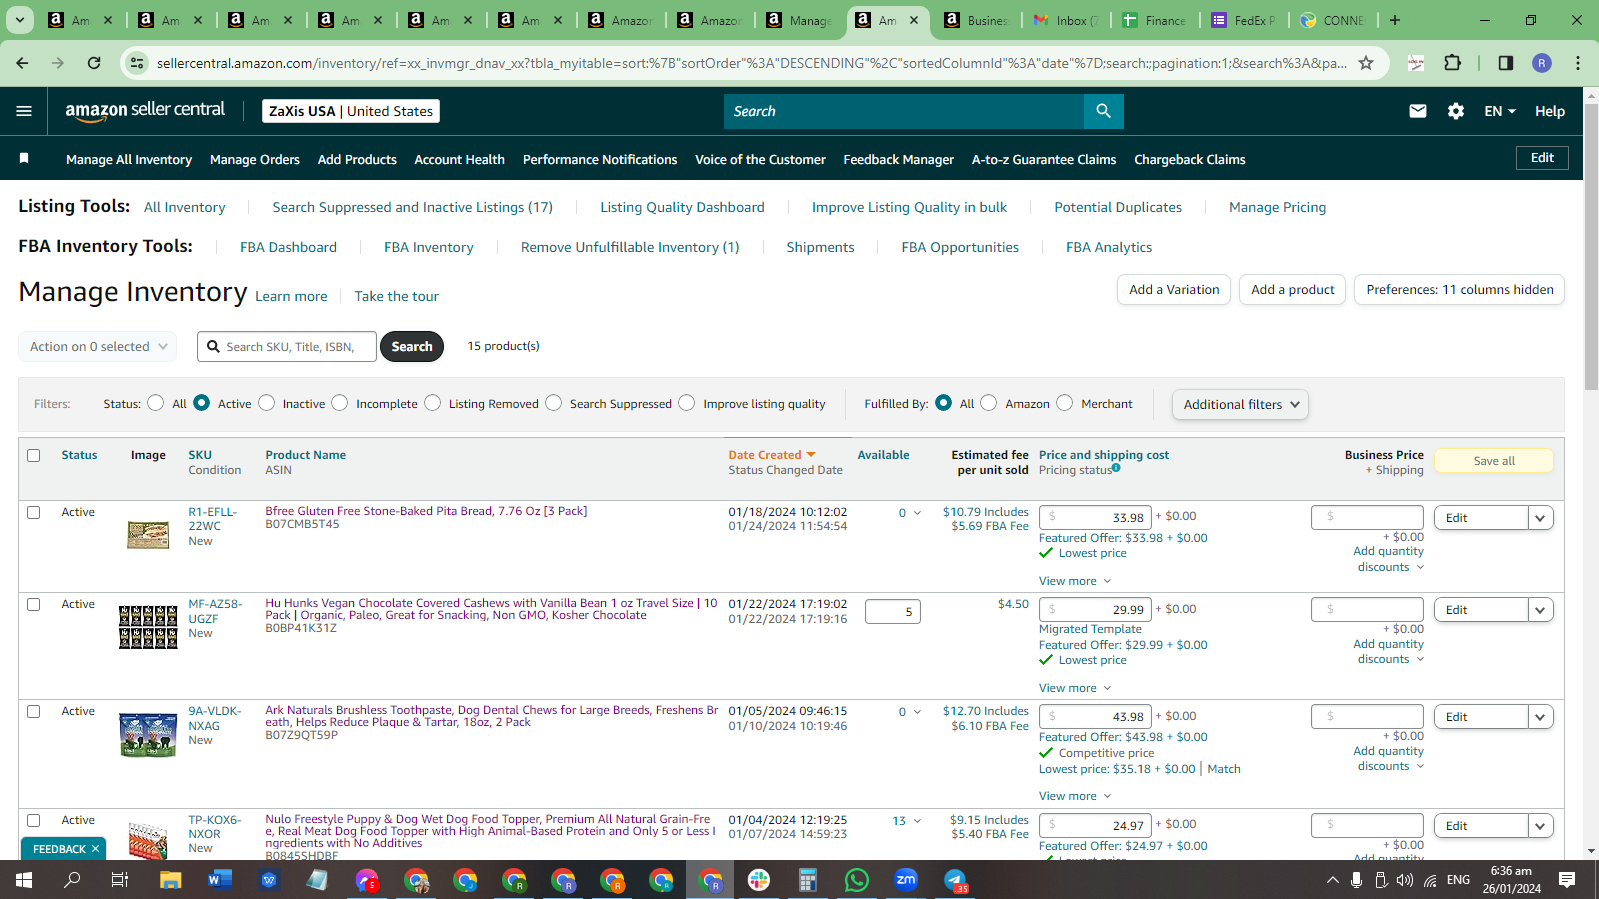Click the Amazon Seller Central logo
The image size is (1599, 899).
pyautogui.click(x=145, y=111)
